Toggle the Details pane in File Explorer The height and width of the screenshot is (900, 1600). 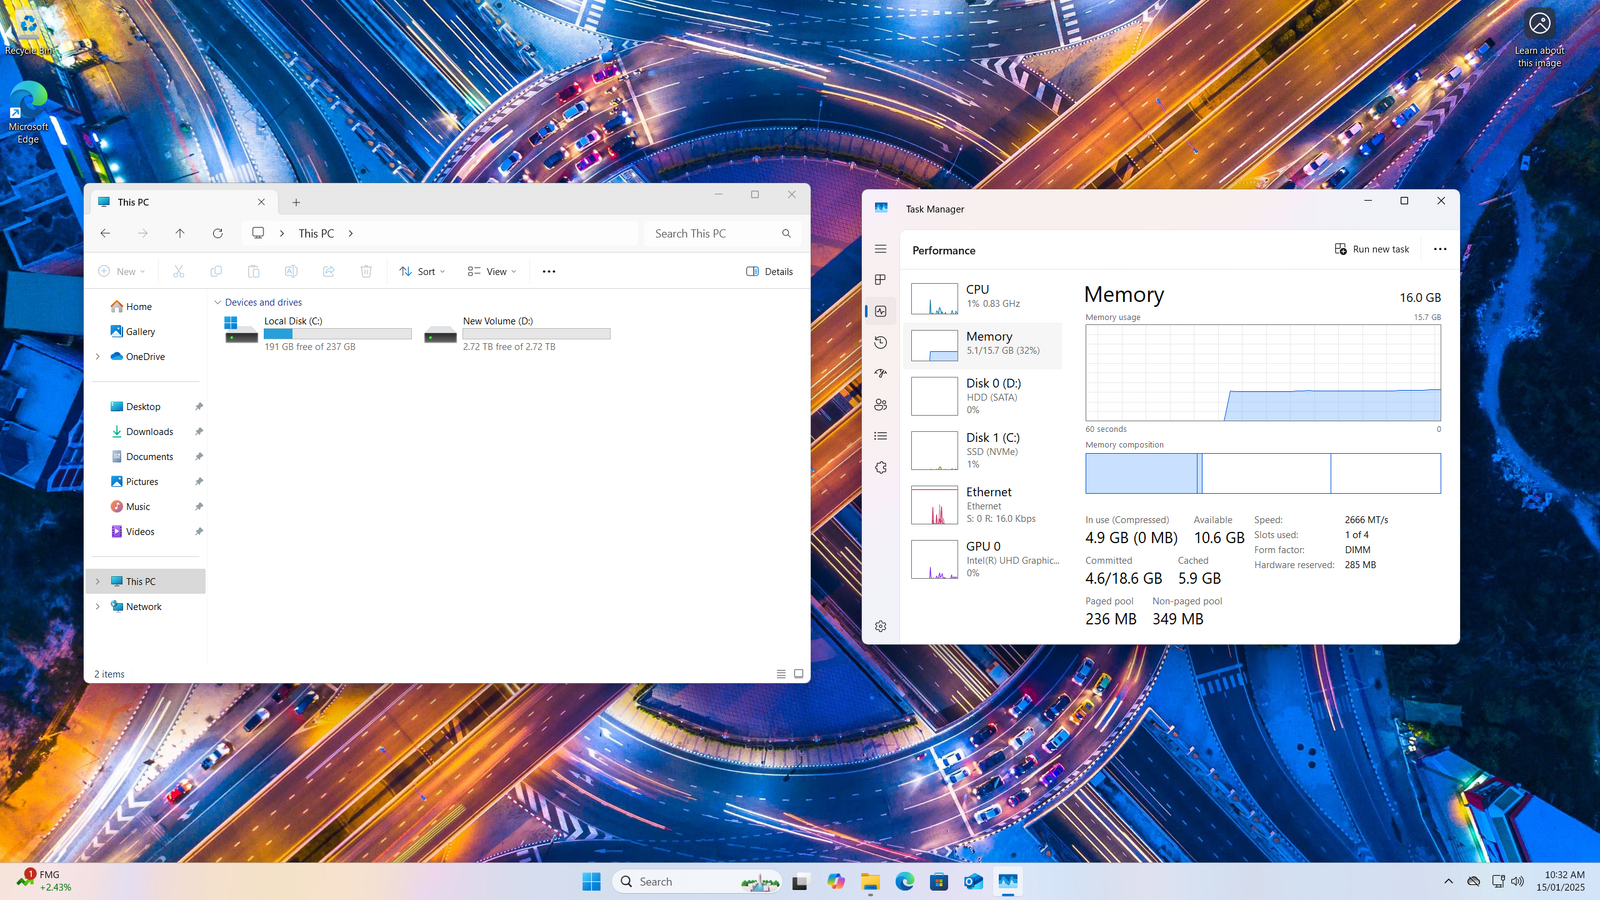coord(770,271)
